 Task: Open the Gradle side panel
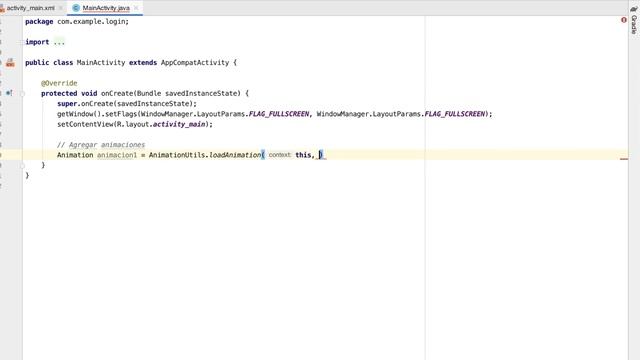click(x=634, y=20)
